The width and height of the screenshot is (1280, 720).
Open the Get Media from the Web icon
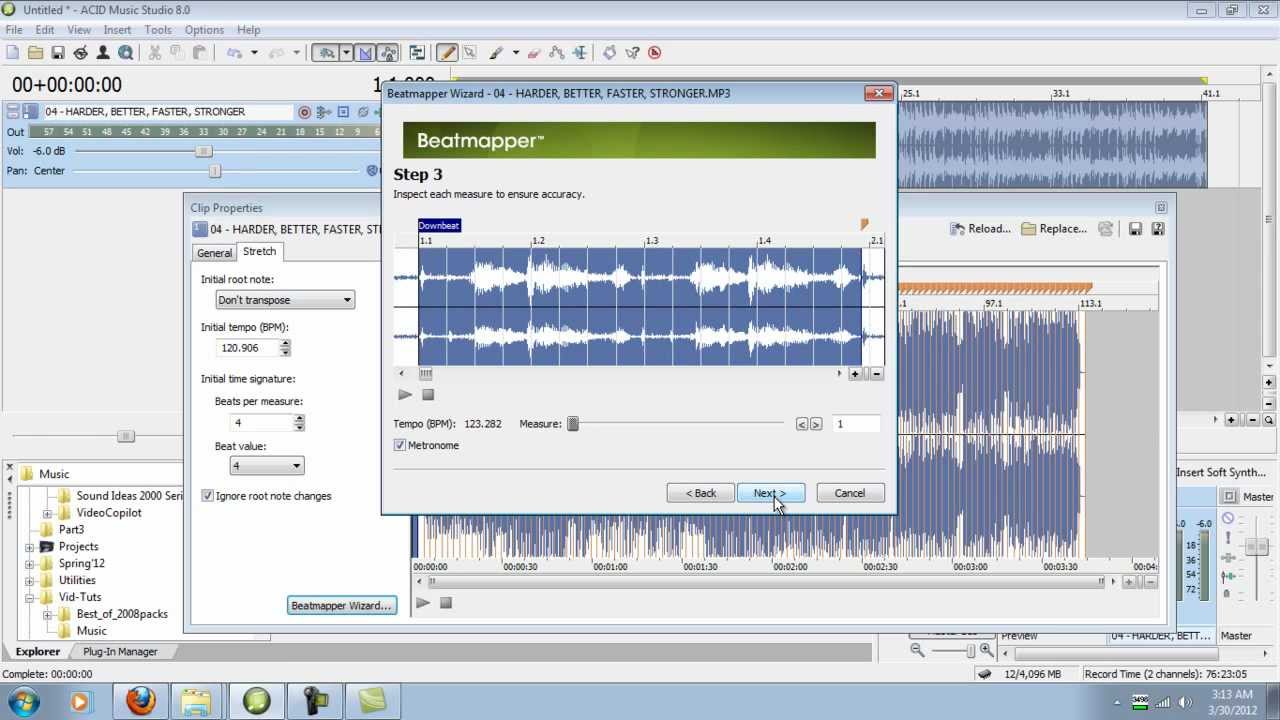(126, 53)
